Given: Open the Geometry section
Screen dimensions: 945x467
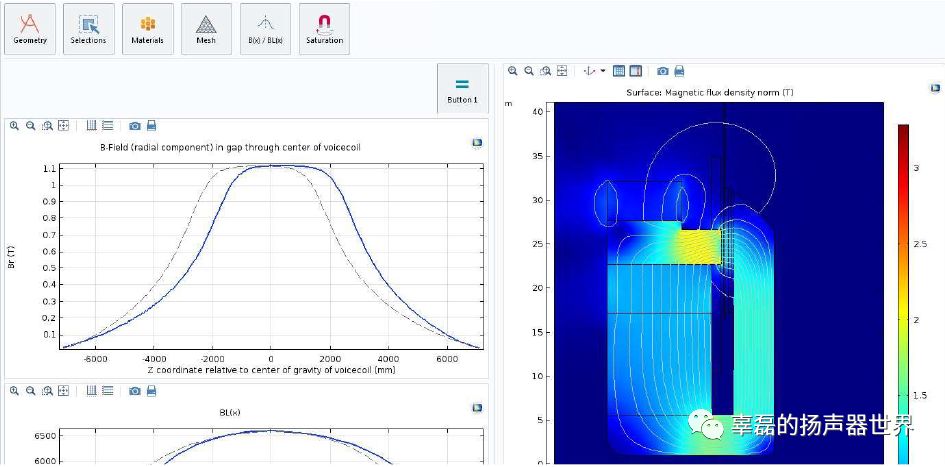Looking at the screenshot, I should (x=30, y=29).
